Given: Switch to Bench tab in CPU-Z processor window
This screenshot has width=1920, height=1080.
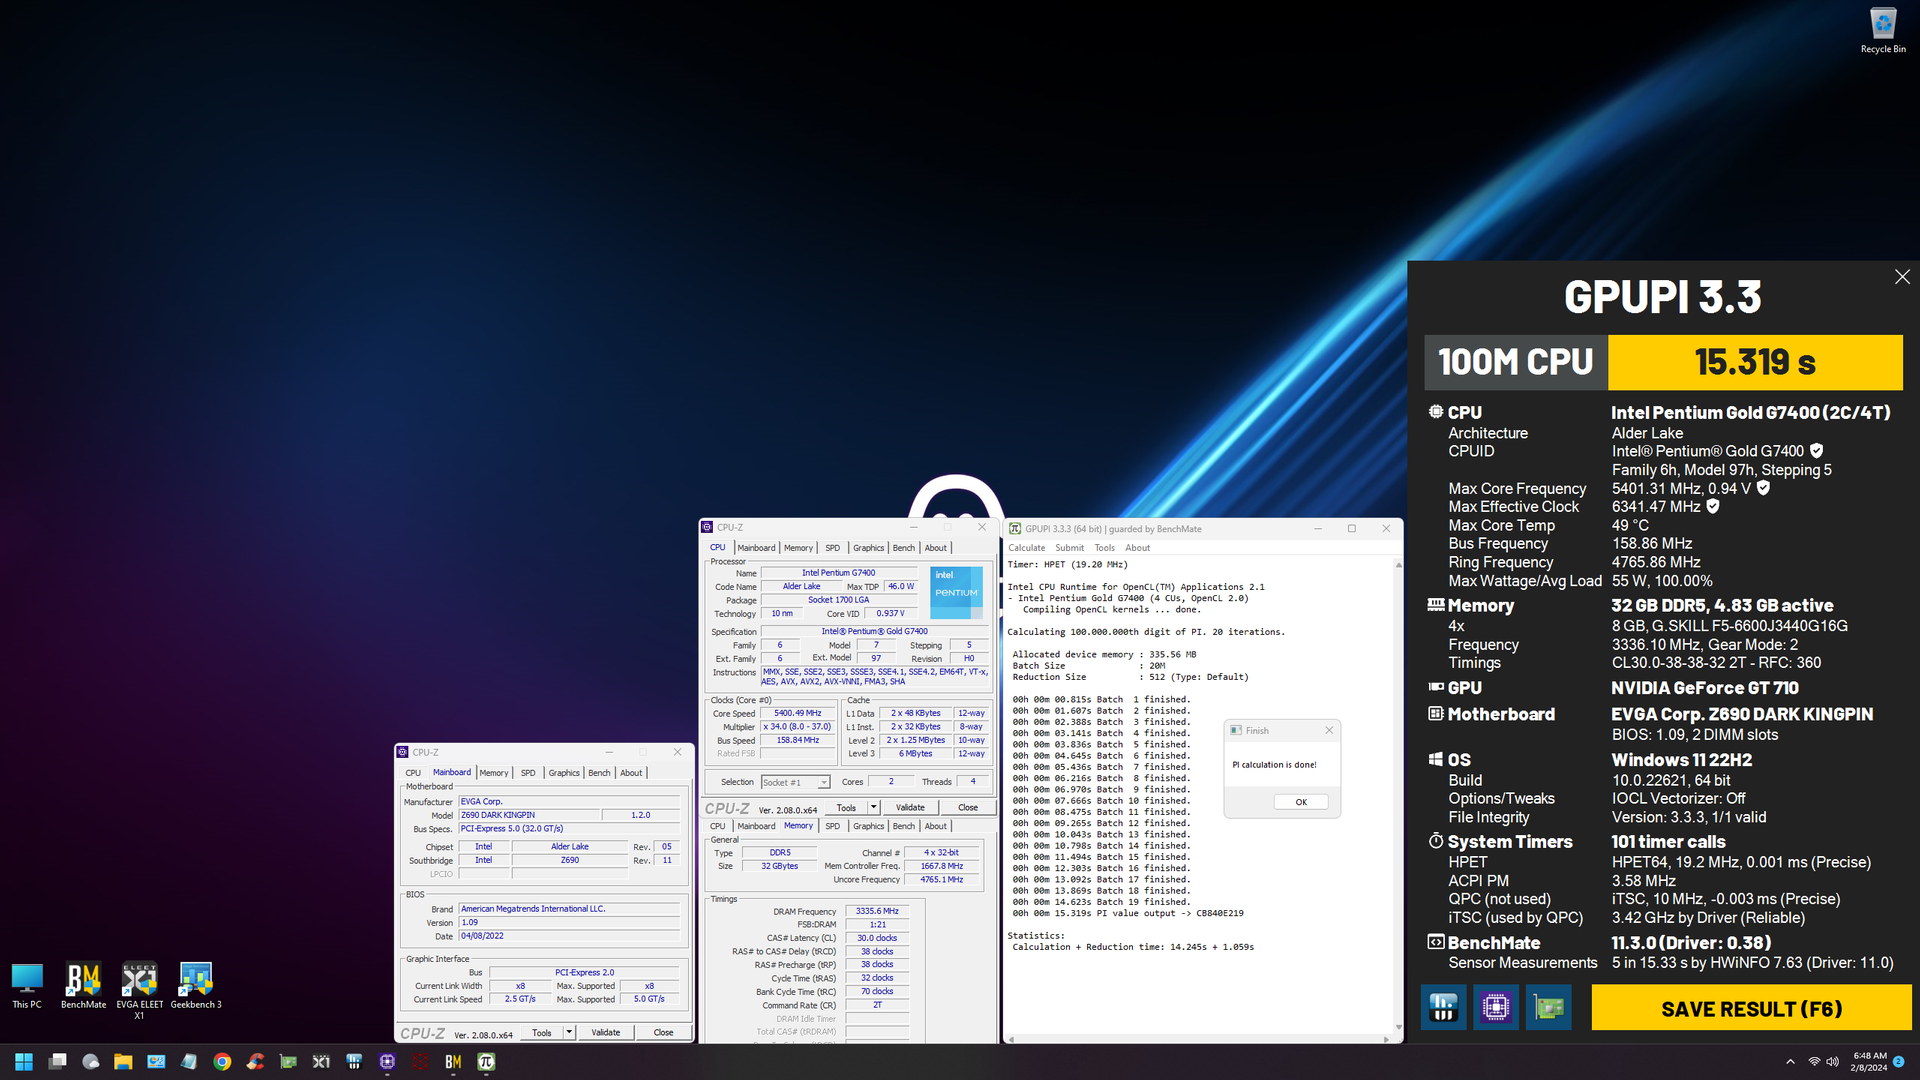Looking at the screenshot, I should pyautogui.click(x=904, y=548).
